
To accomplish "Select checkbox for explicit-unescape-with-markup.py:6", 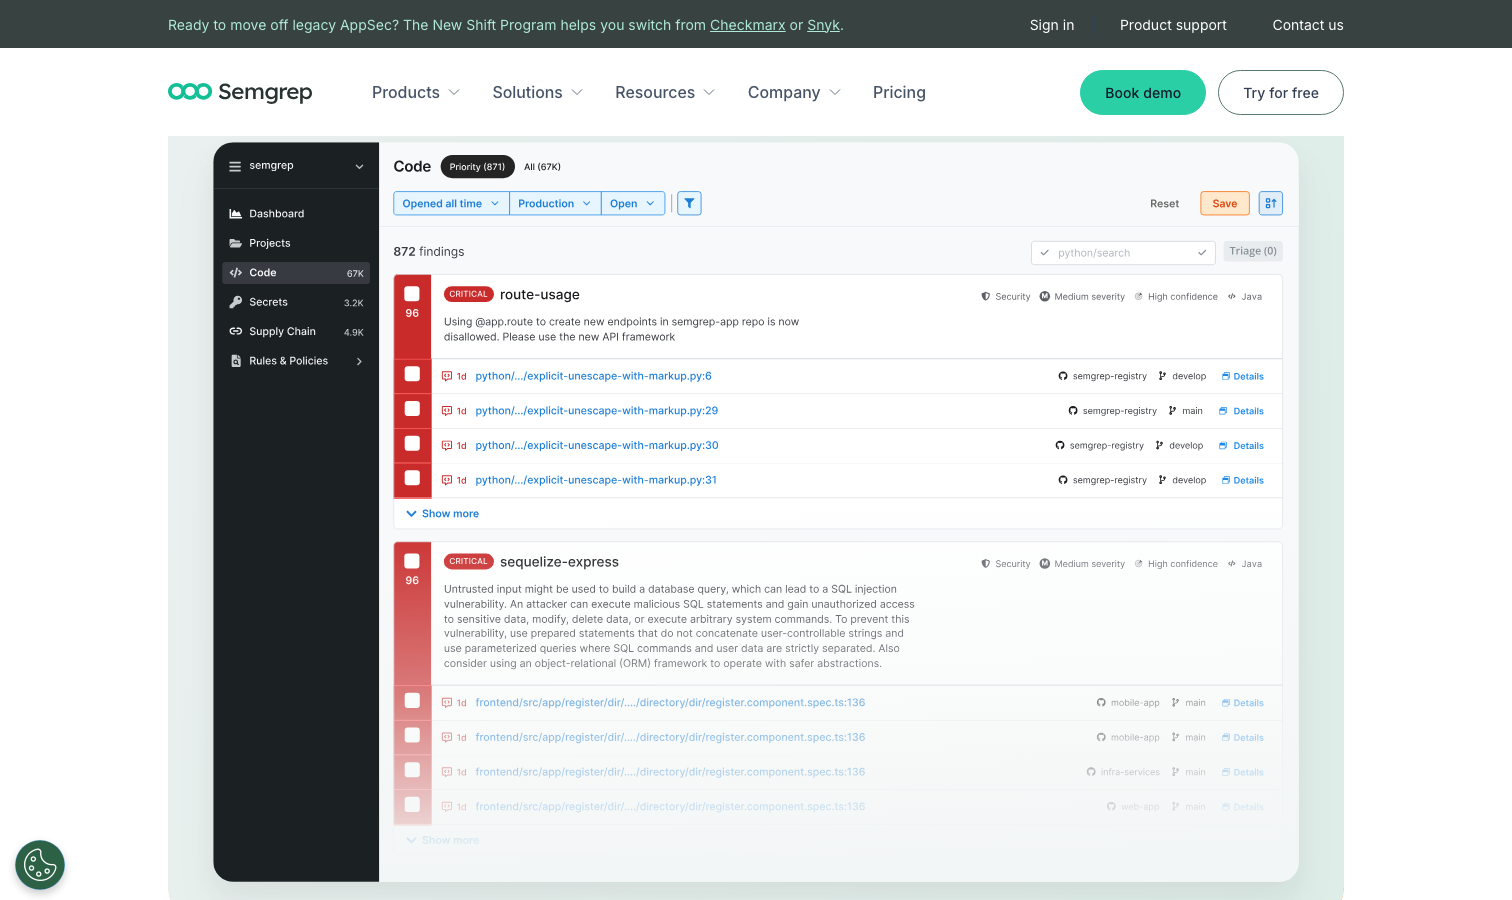I will (x=412, y=374).
